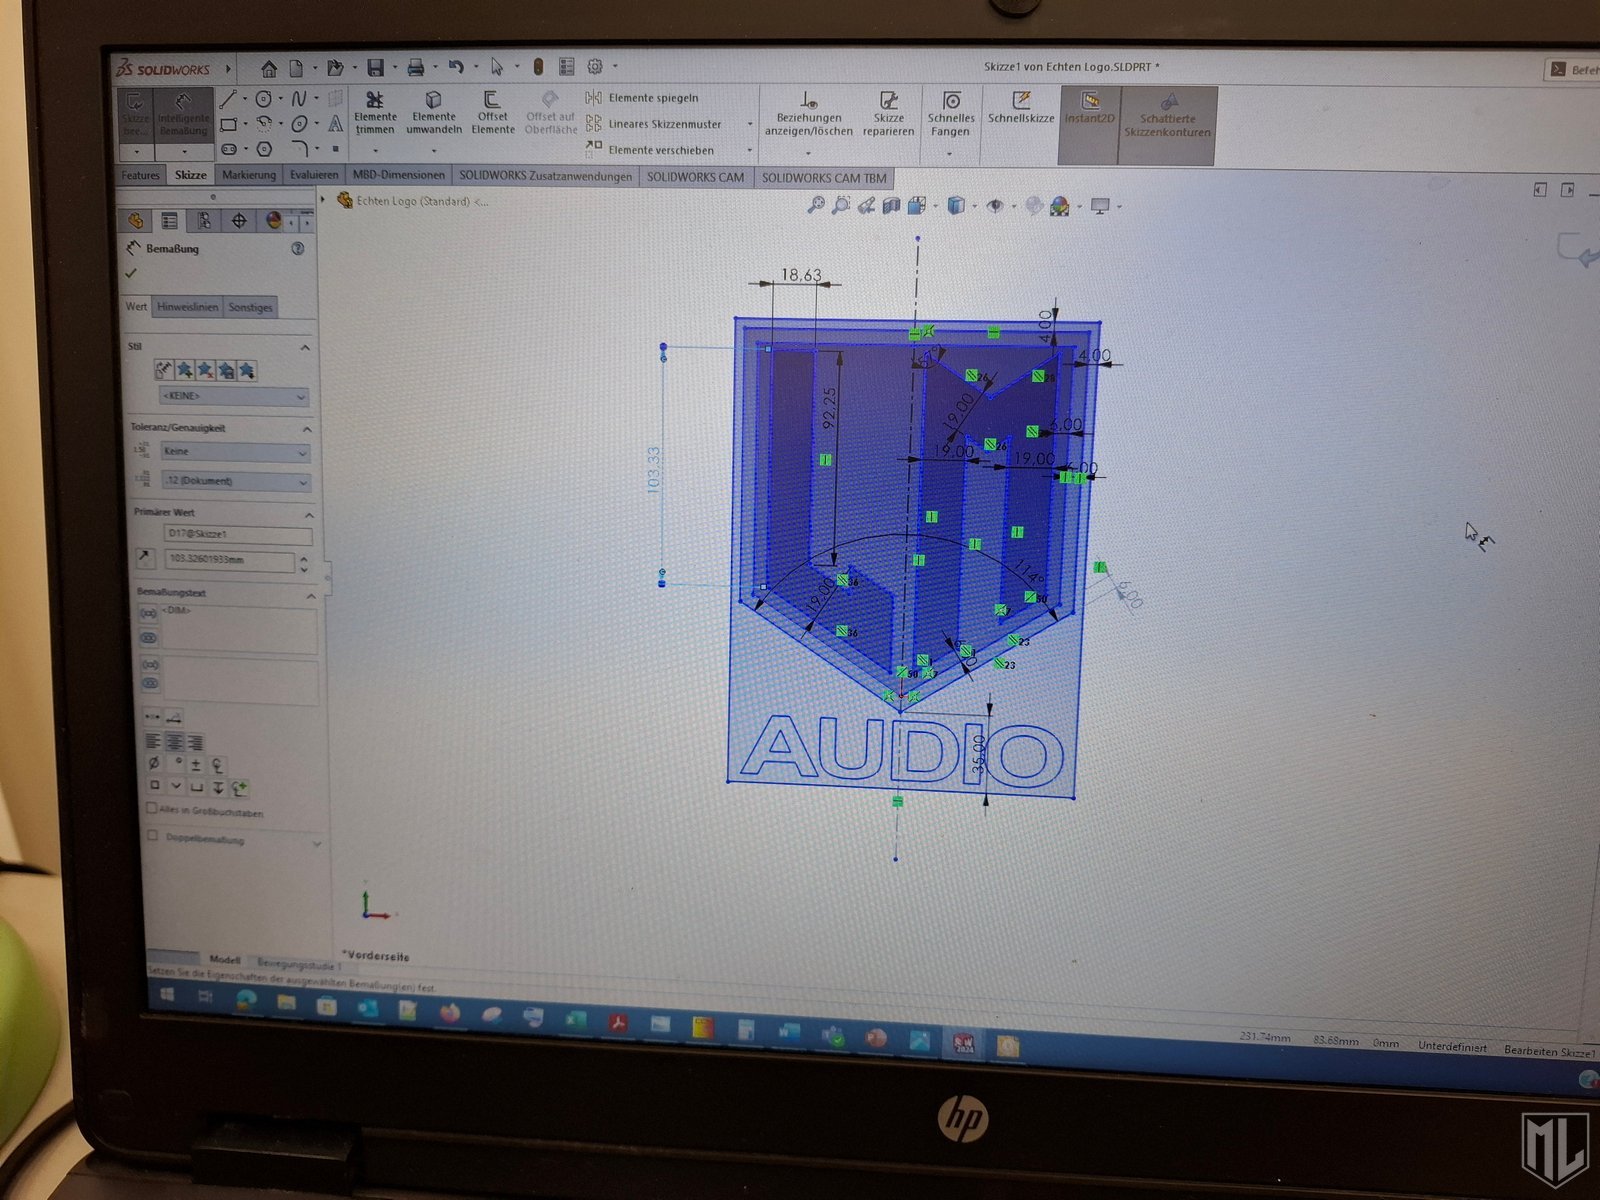The width and height of the screenshot is (1600, 1200).
Task: Open the Stil dropdown showing KEINE
Action: (233, 397)
